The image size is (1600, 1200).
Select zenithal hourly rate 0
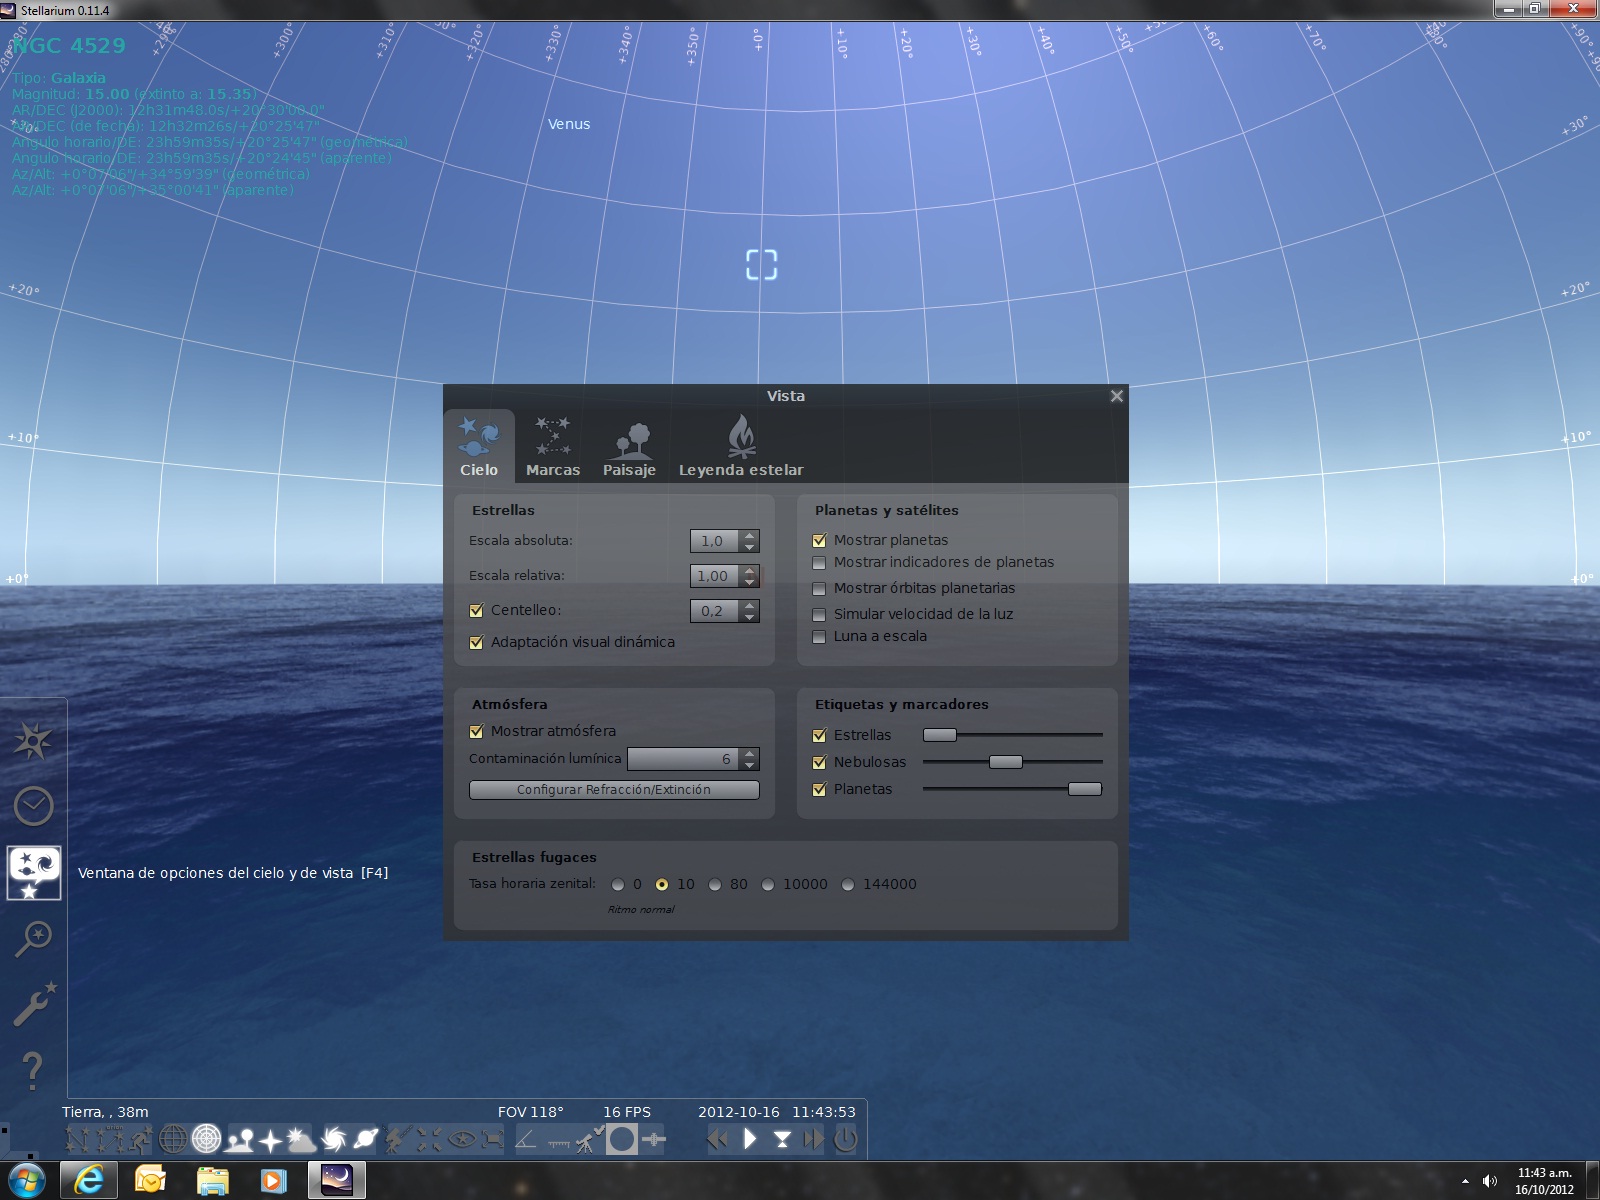click(x=618, y=884)
